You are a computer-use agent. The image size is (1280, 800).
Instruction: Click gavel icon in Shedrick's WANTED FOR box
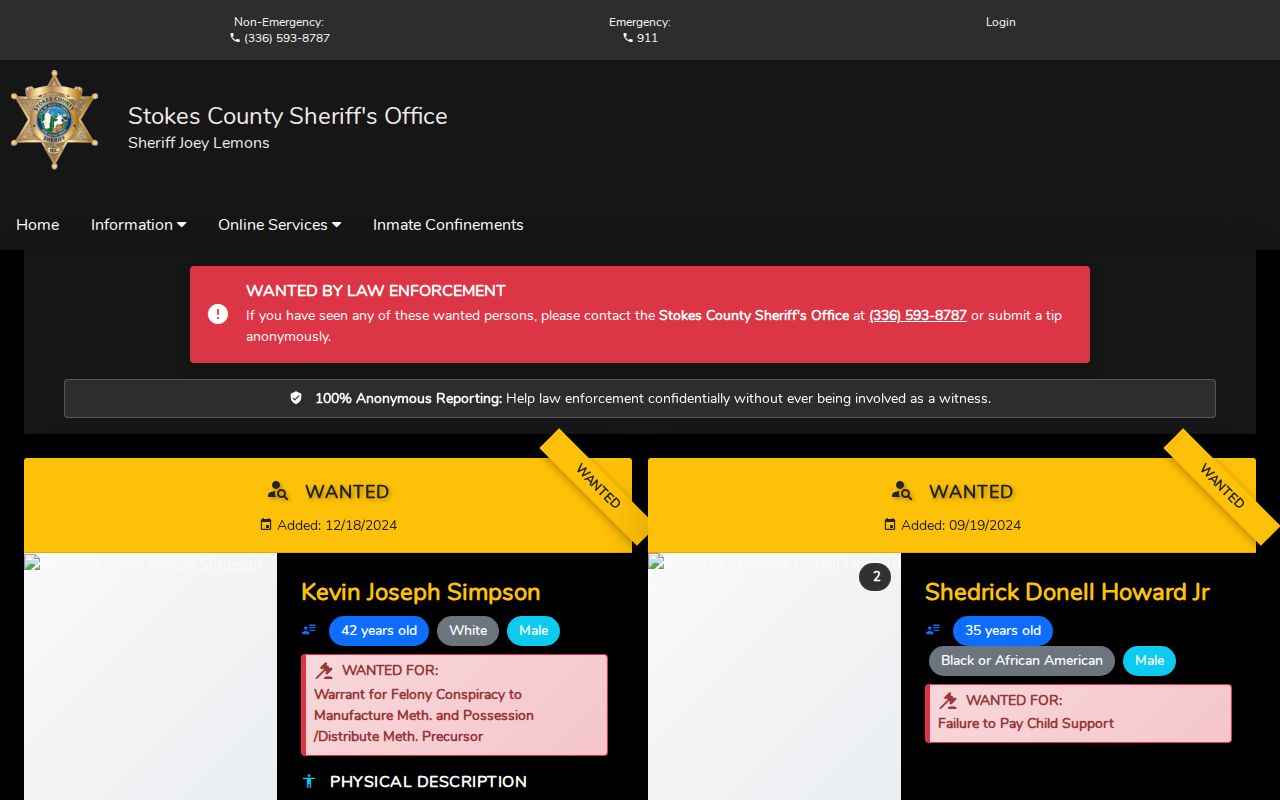click(948, 700)
